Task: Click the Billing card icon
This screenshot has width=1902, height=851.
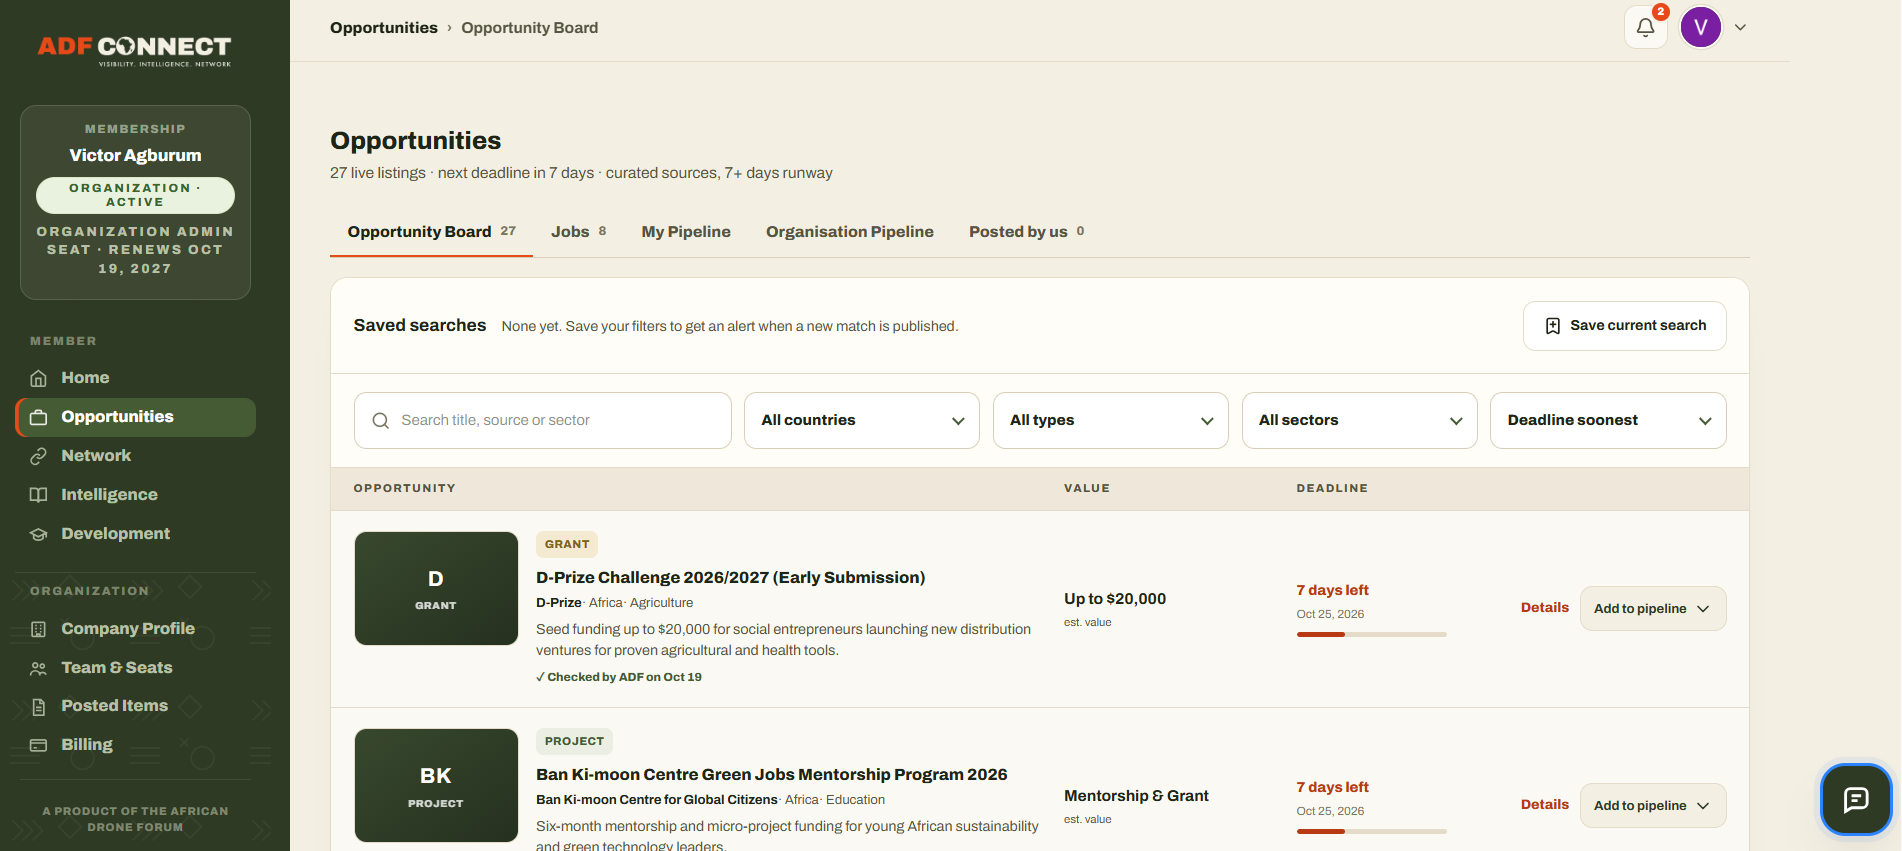Action: [38, 745]
